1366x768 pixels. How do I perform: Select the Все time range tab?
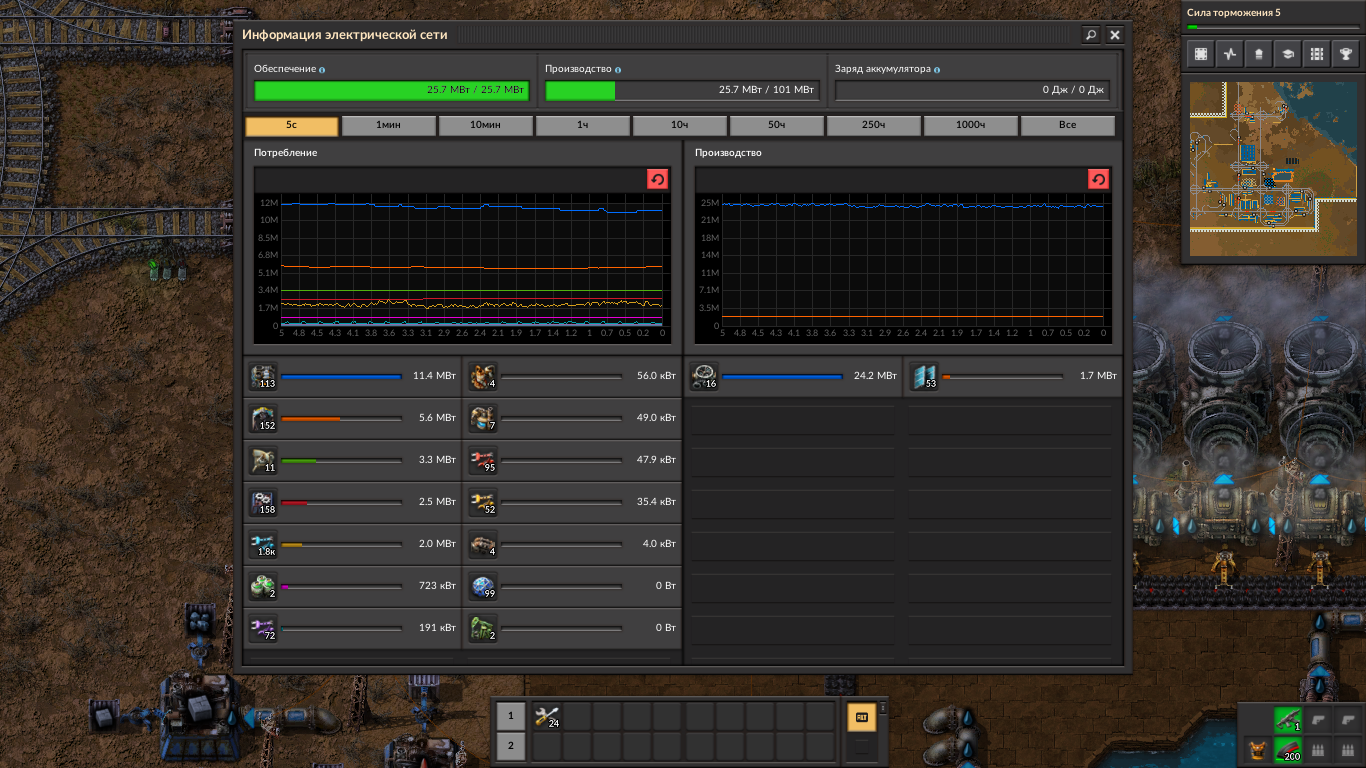[1067, 126]
